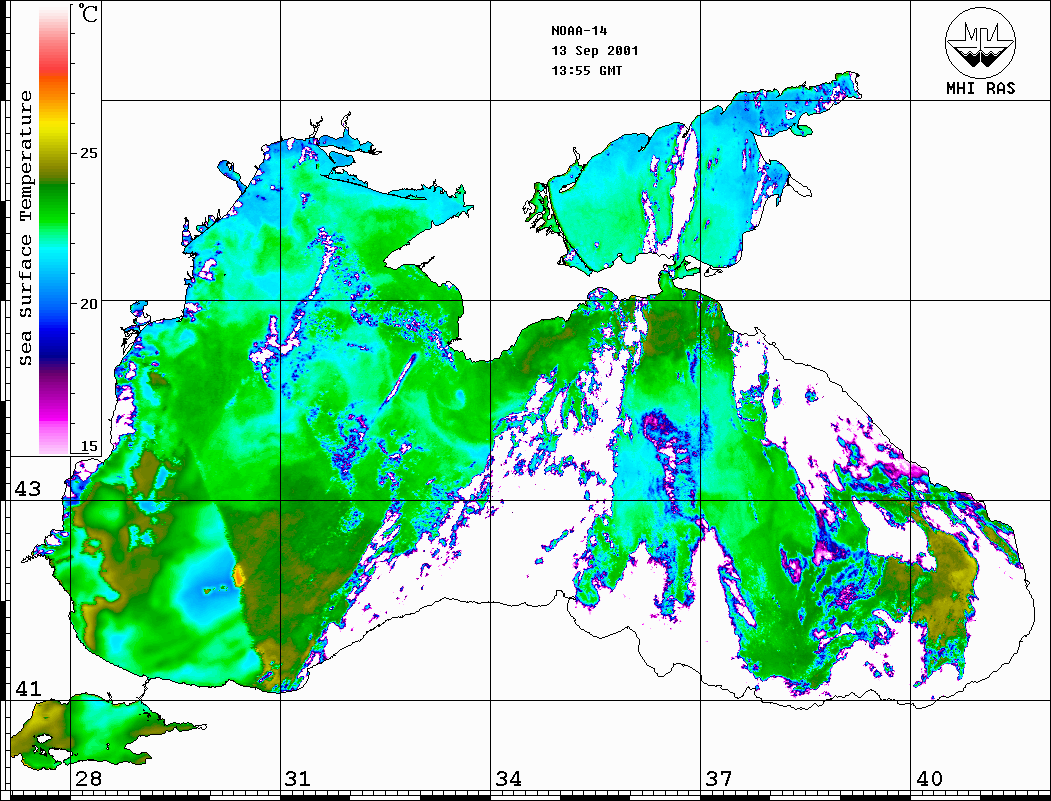The width and height of the screenshot is (1051, 801).
Task: Click the °C unit symbol above the scale
Action: click(89, 15)
